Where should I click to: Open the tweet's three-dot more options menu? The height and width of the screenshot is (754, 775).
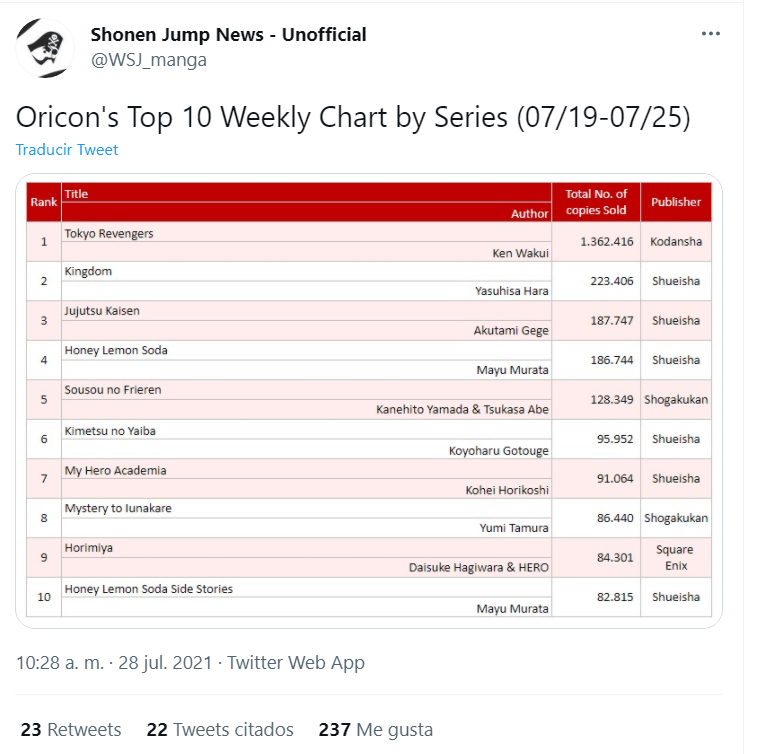tap(710, 34)
